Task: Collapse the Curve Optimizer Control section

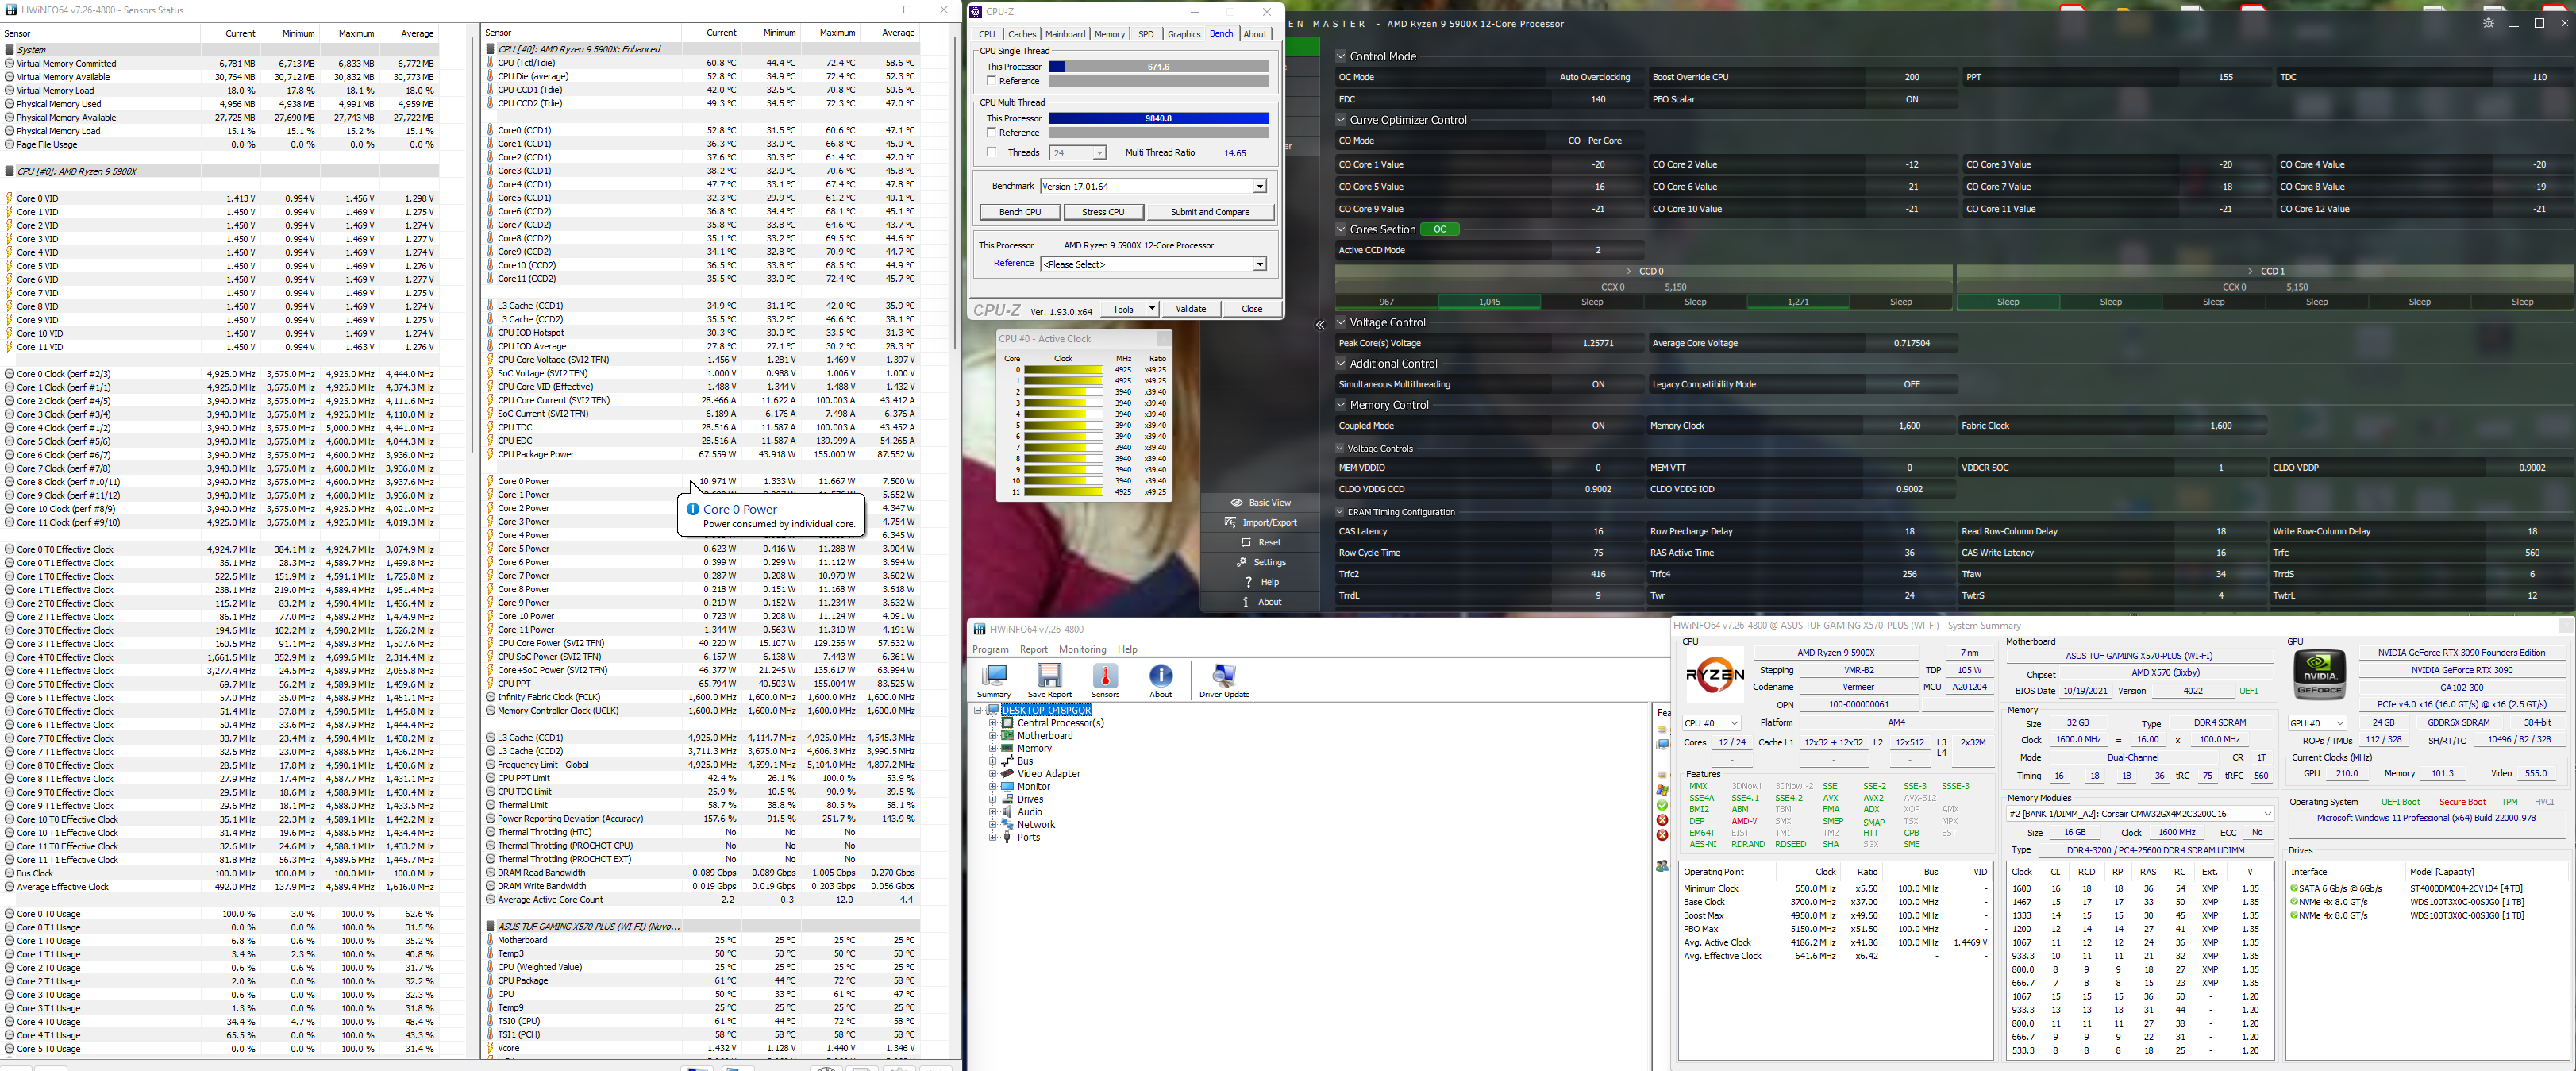Action: click(x=1341, y=120)
